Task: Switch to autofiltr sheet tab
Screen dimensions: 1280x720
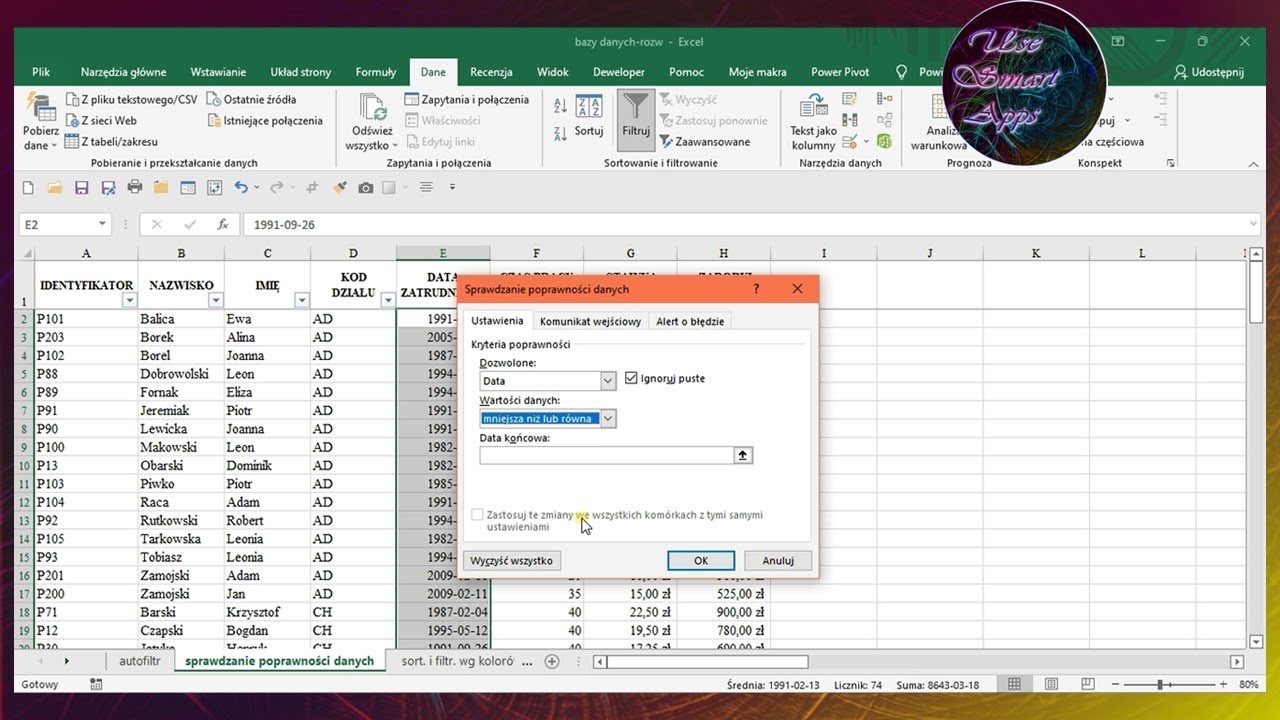Action: coord(139,661)
